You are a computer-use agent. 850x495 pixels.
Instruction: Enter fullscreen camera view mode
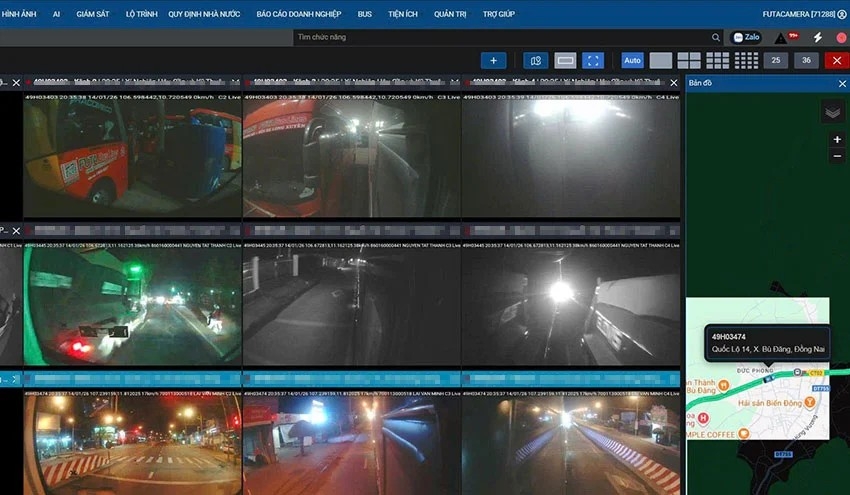593,60
